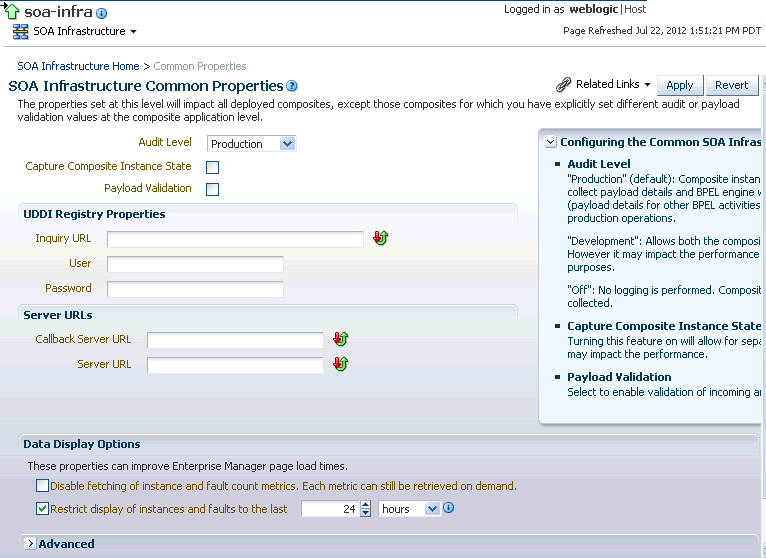Decrease the restrict display value with down arrow
Screen dimensions: 766x558
(365, 513)
